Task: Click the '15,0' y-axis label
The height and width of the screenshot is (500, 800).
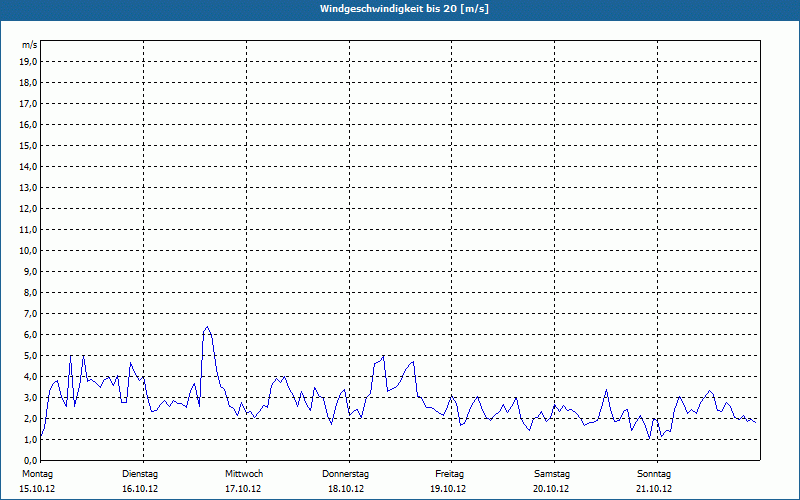Action: coord(28,145)
